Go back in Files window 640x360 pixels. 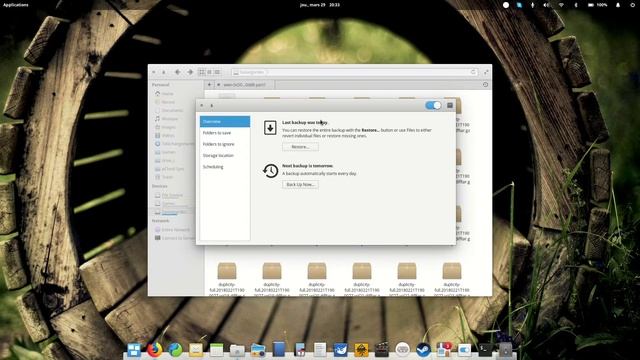click(x=178, y=72)
